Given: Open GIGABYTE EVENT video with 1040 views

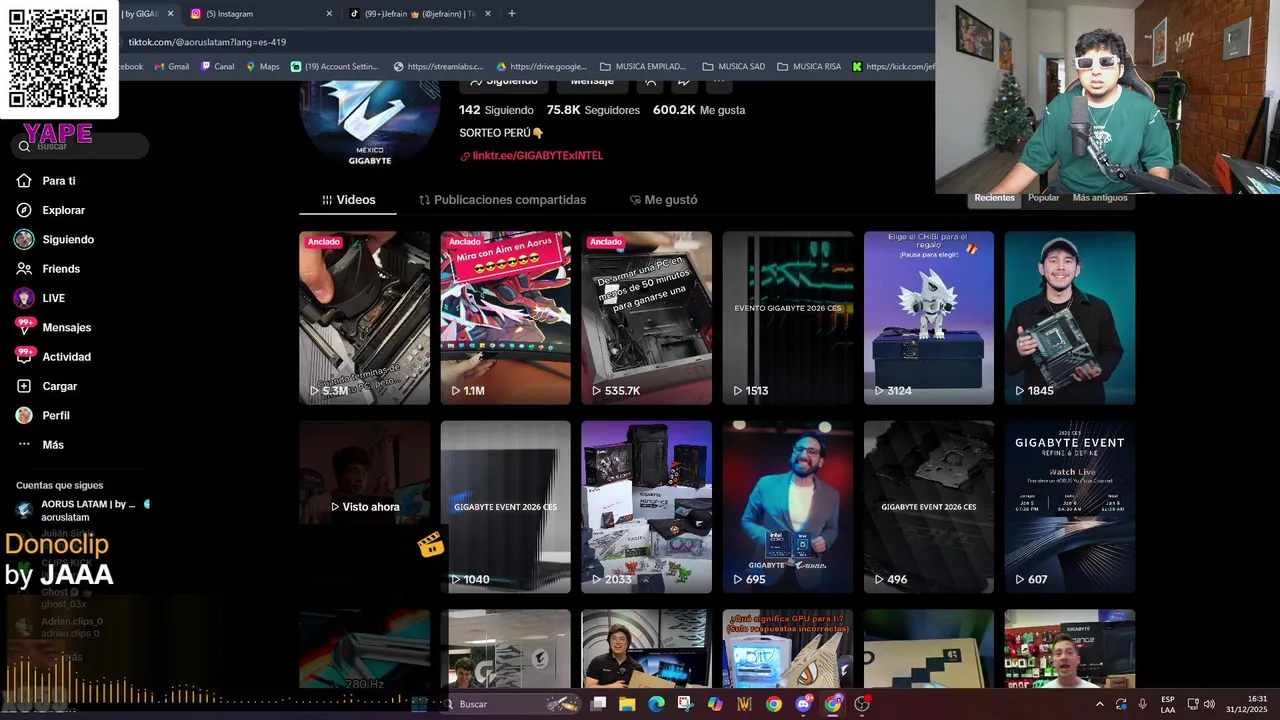Looking at the screenshot, I should pyautogui.click(x=505, y=507).
